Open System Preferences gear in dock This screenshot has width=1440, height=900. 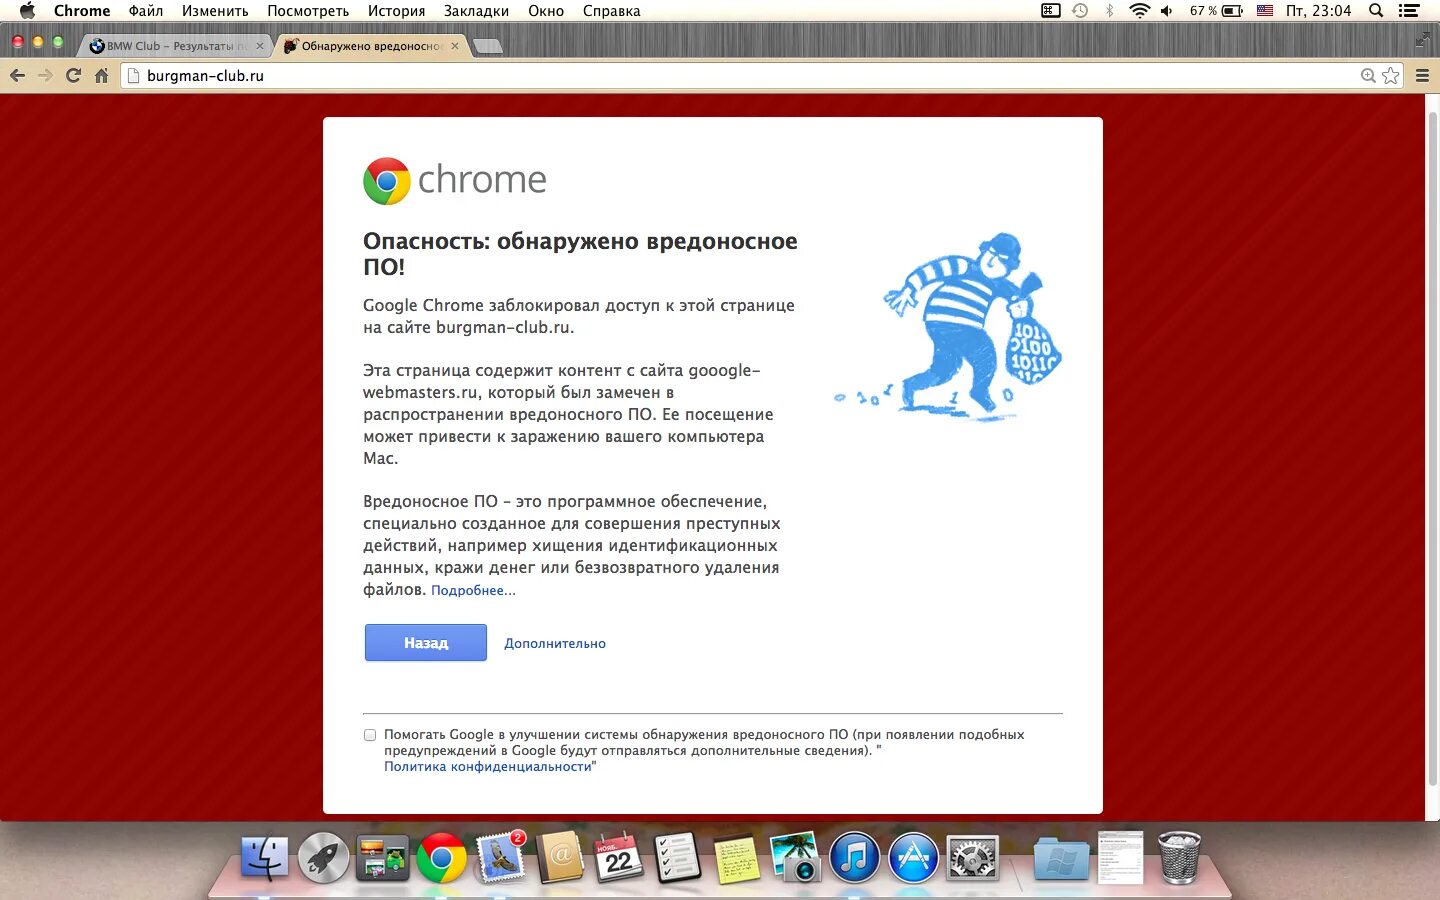point(973,858)
